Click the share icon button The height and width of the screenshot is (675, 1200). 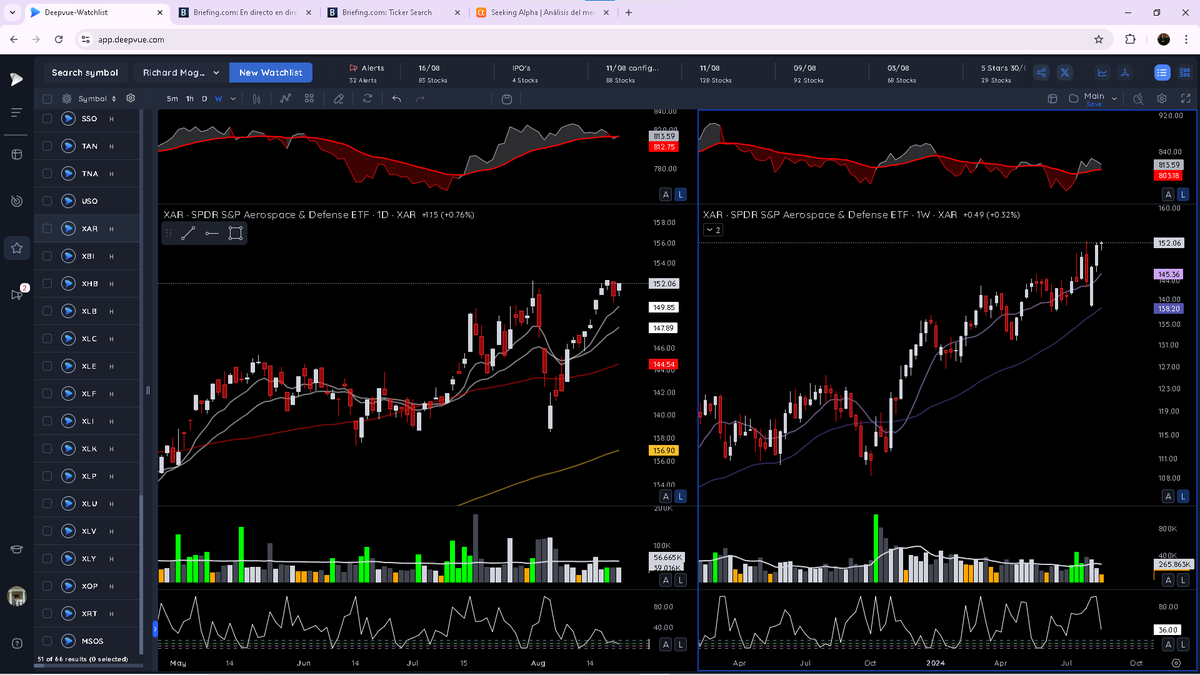point(1041,72)
